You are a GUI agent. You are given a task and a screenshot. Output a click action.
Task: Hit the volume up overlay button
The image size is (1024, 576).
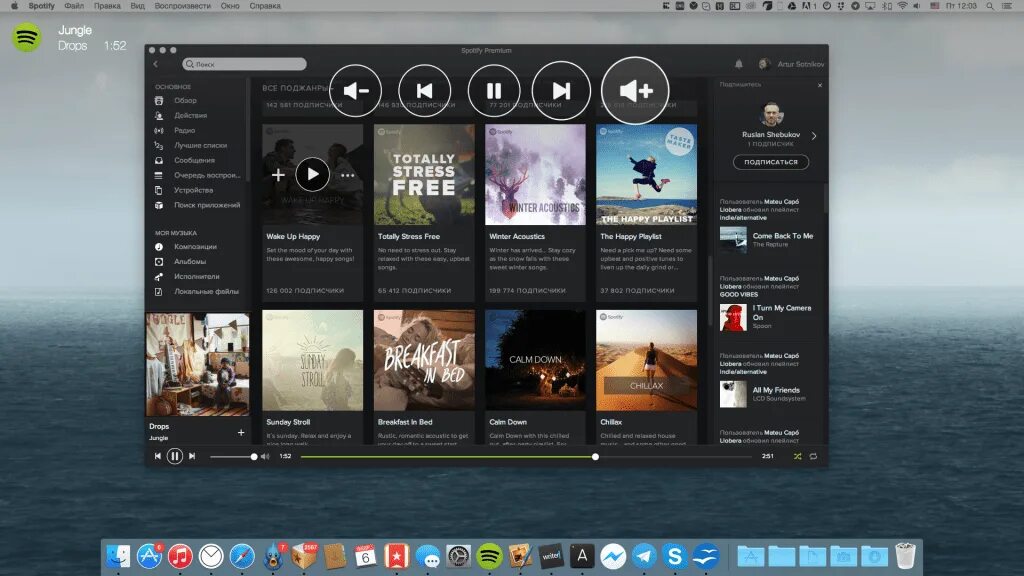click(635, 91)
